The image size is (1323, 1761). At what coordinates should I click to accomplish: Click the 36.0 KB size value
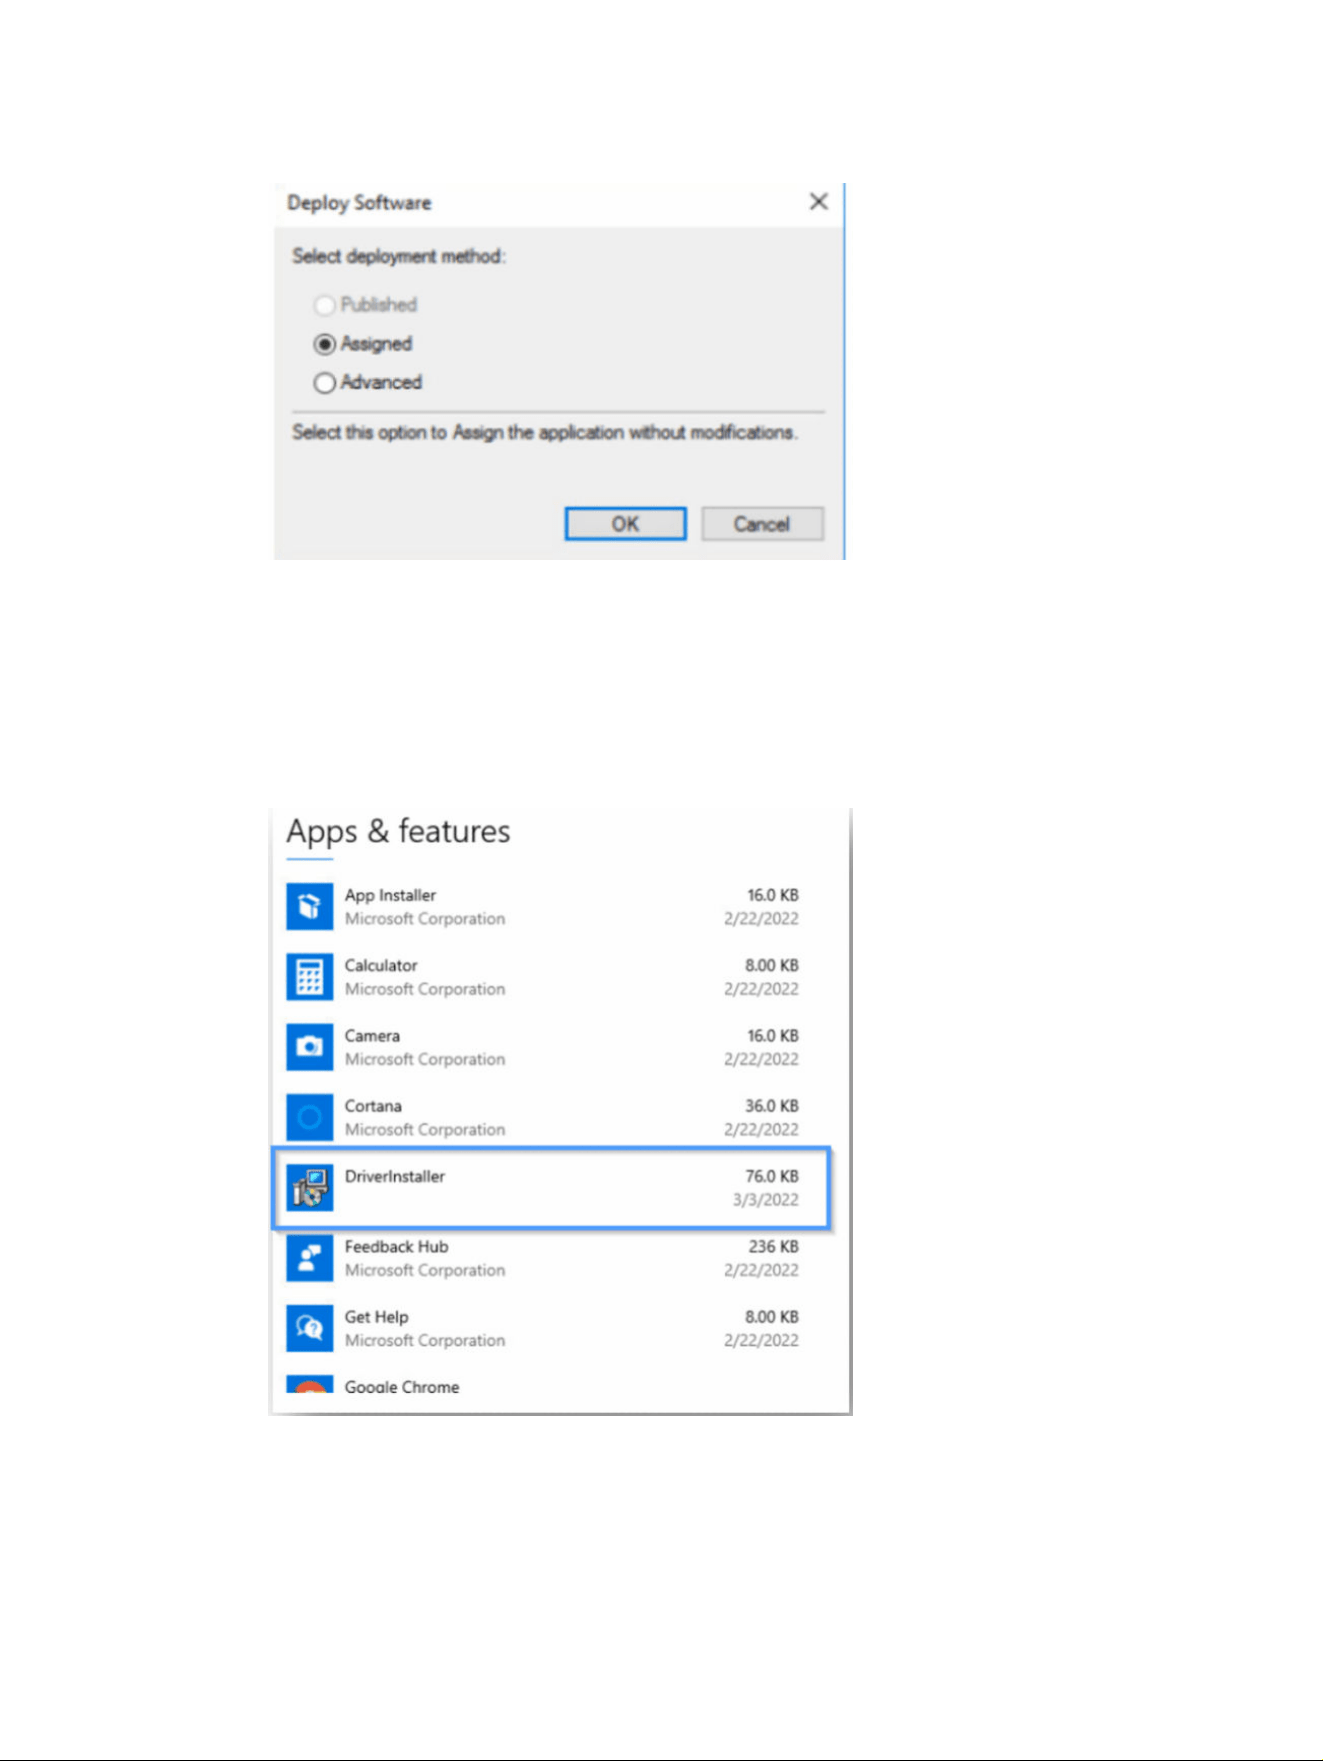click(772, 1106)
